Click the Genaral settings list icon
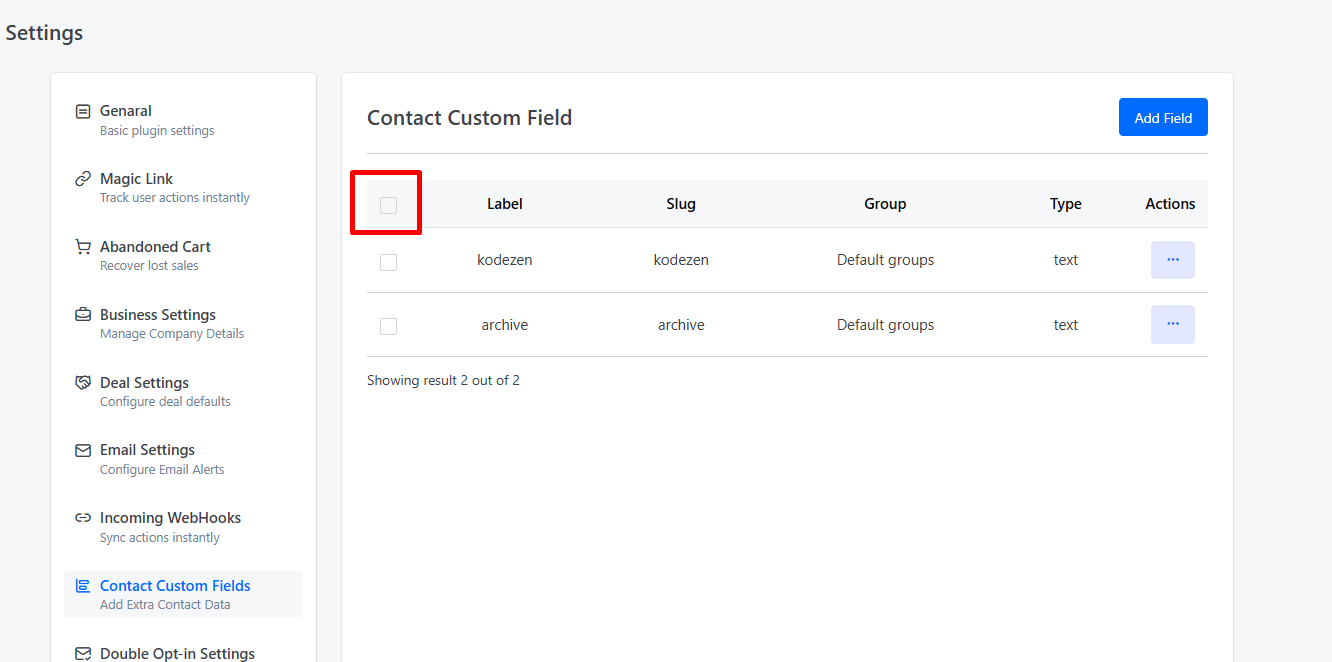The height and width of the screenshot is (662, 1332). coord(83,111)
